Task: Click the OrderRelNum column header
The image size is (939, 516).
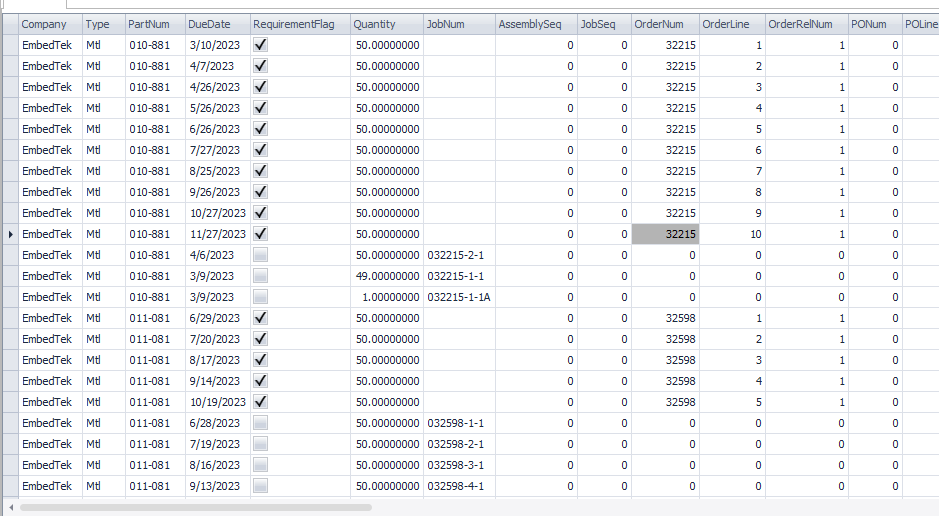Action: tap(806, 25)
